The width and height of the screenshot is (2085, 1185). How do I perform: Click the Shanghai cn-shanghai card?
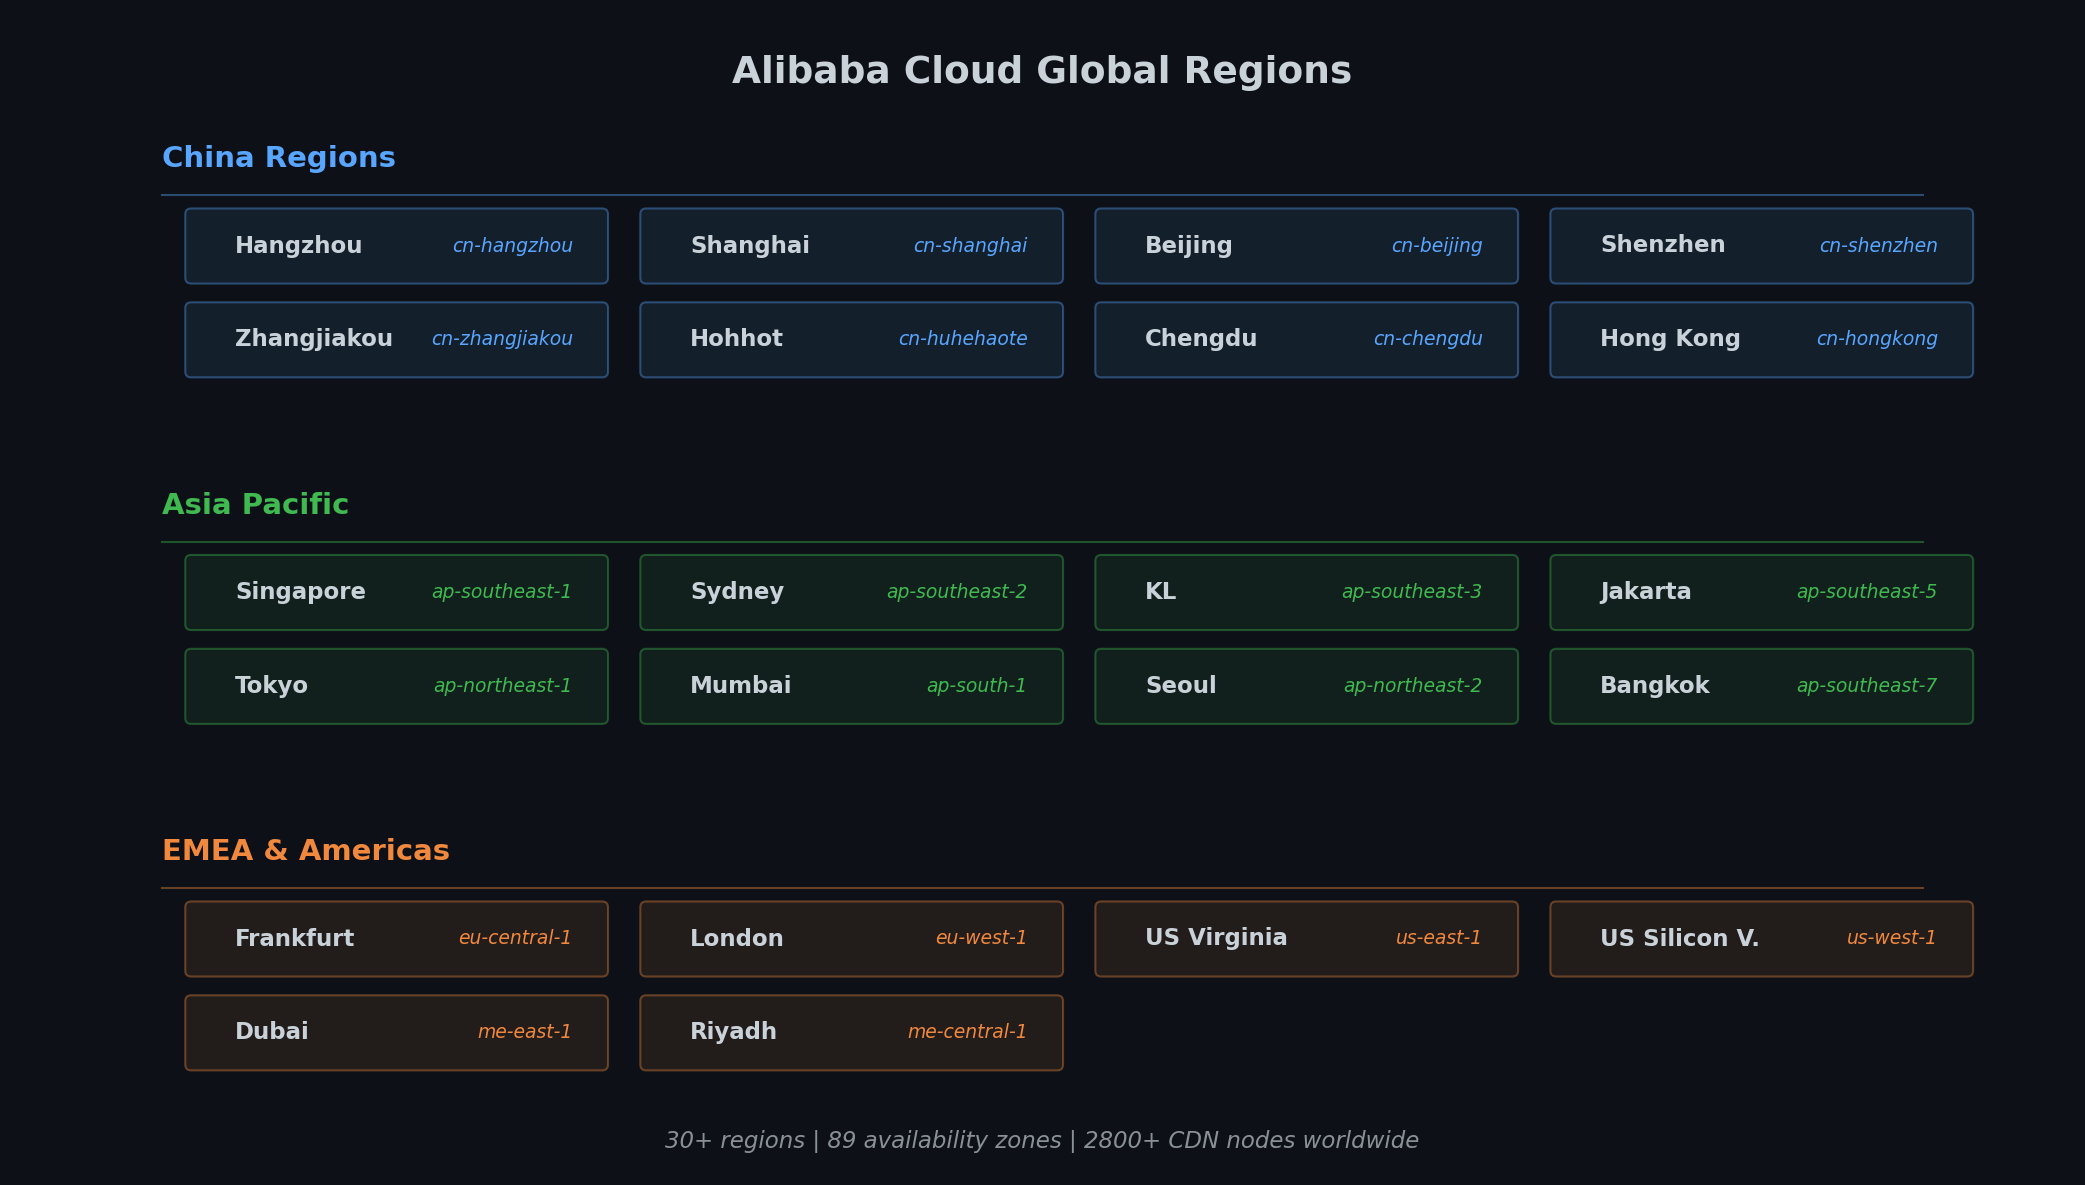pos(851,246)
